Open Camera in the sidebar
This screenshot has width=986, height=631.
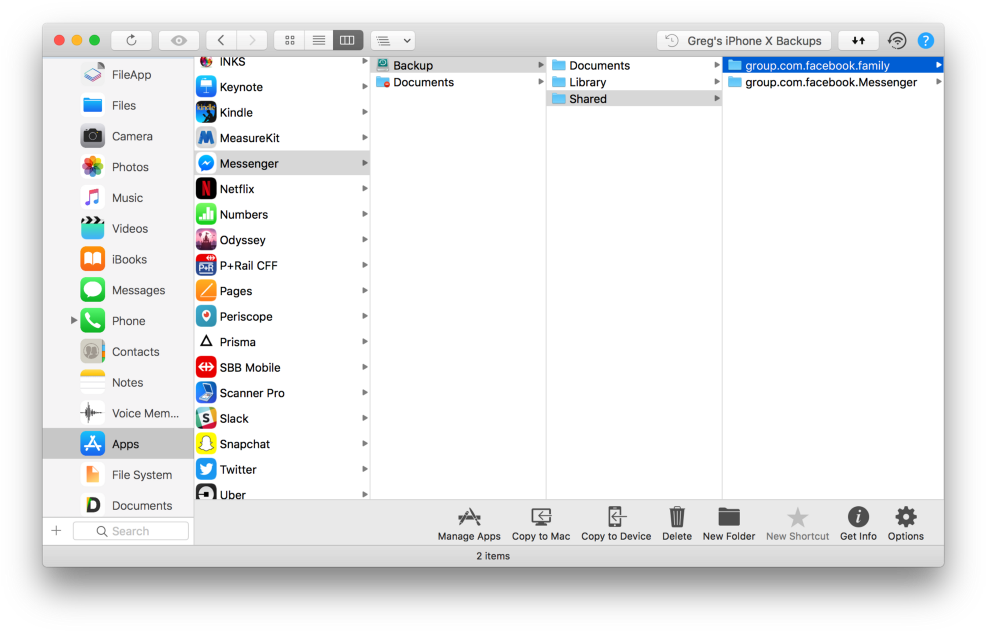pos(118,136)
